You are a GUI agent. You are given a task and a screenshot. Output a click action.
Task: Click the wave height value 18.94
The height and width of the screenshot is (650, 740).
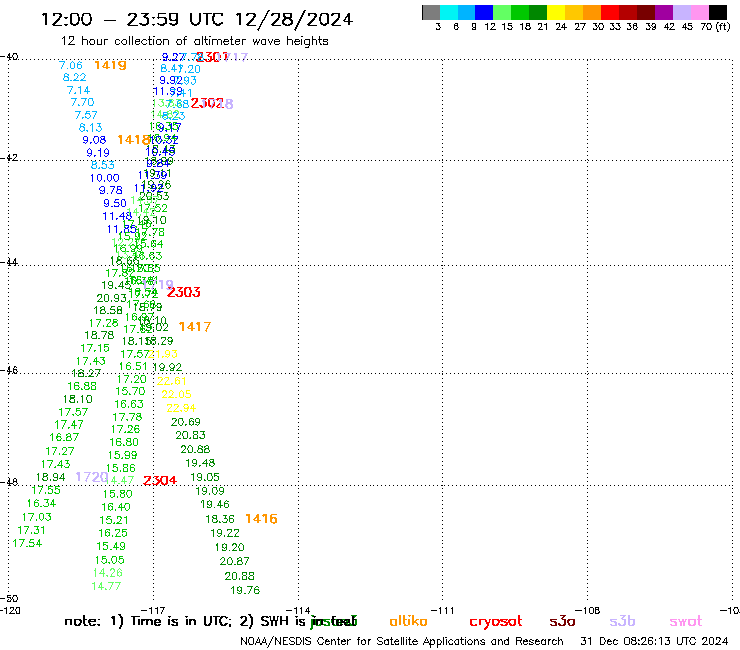(x=50, y=477)
